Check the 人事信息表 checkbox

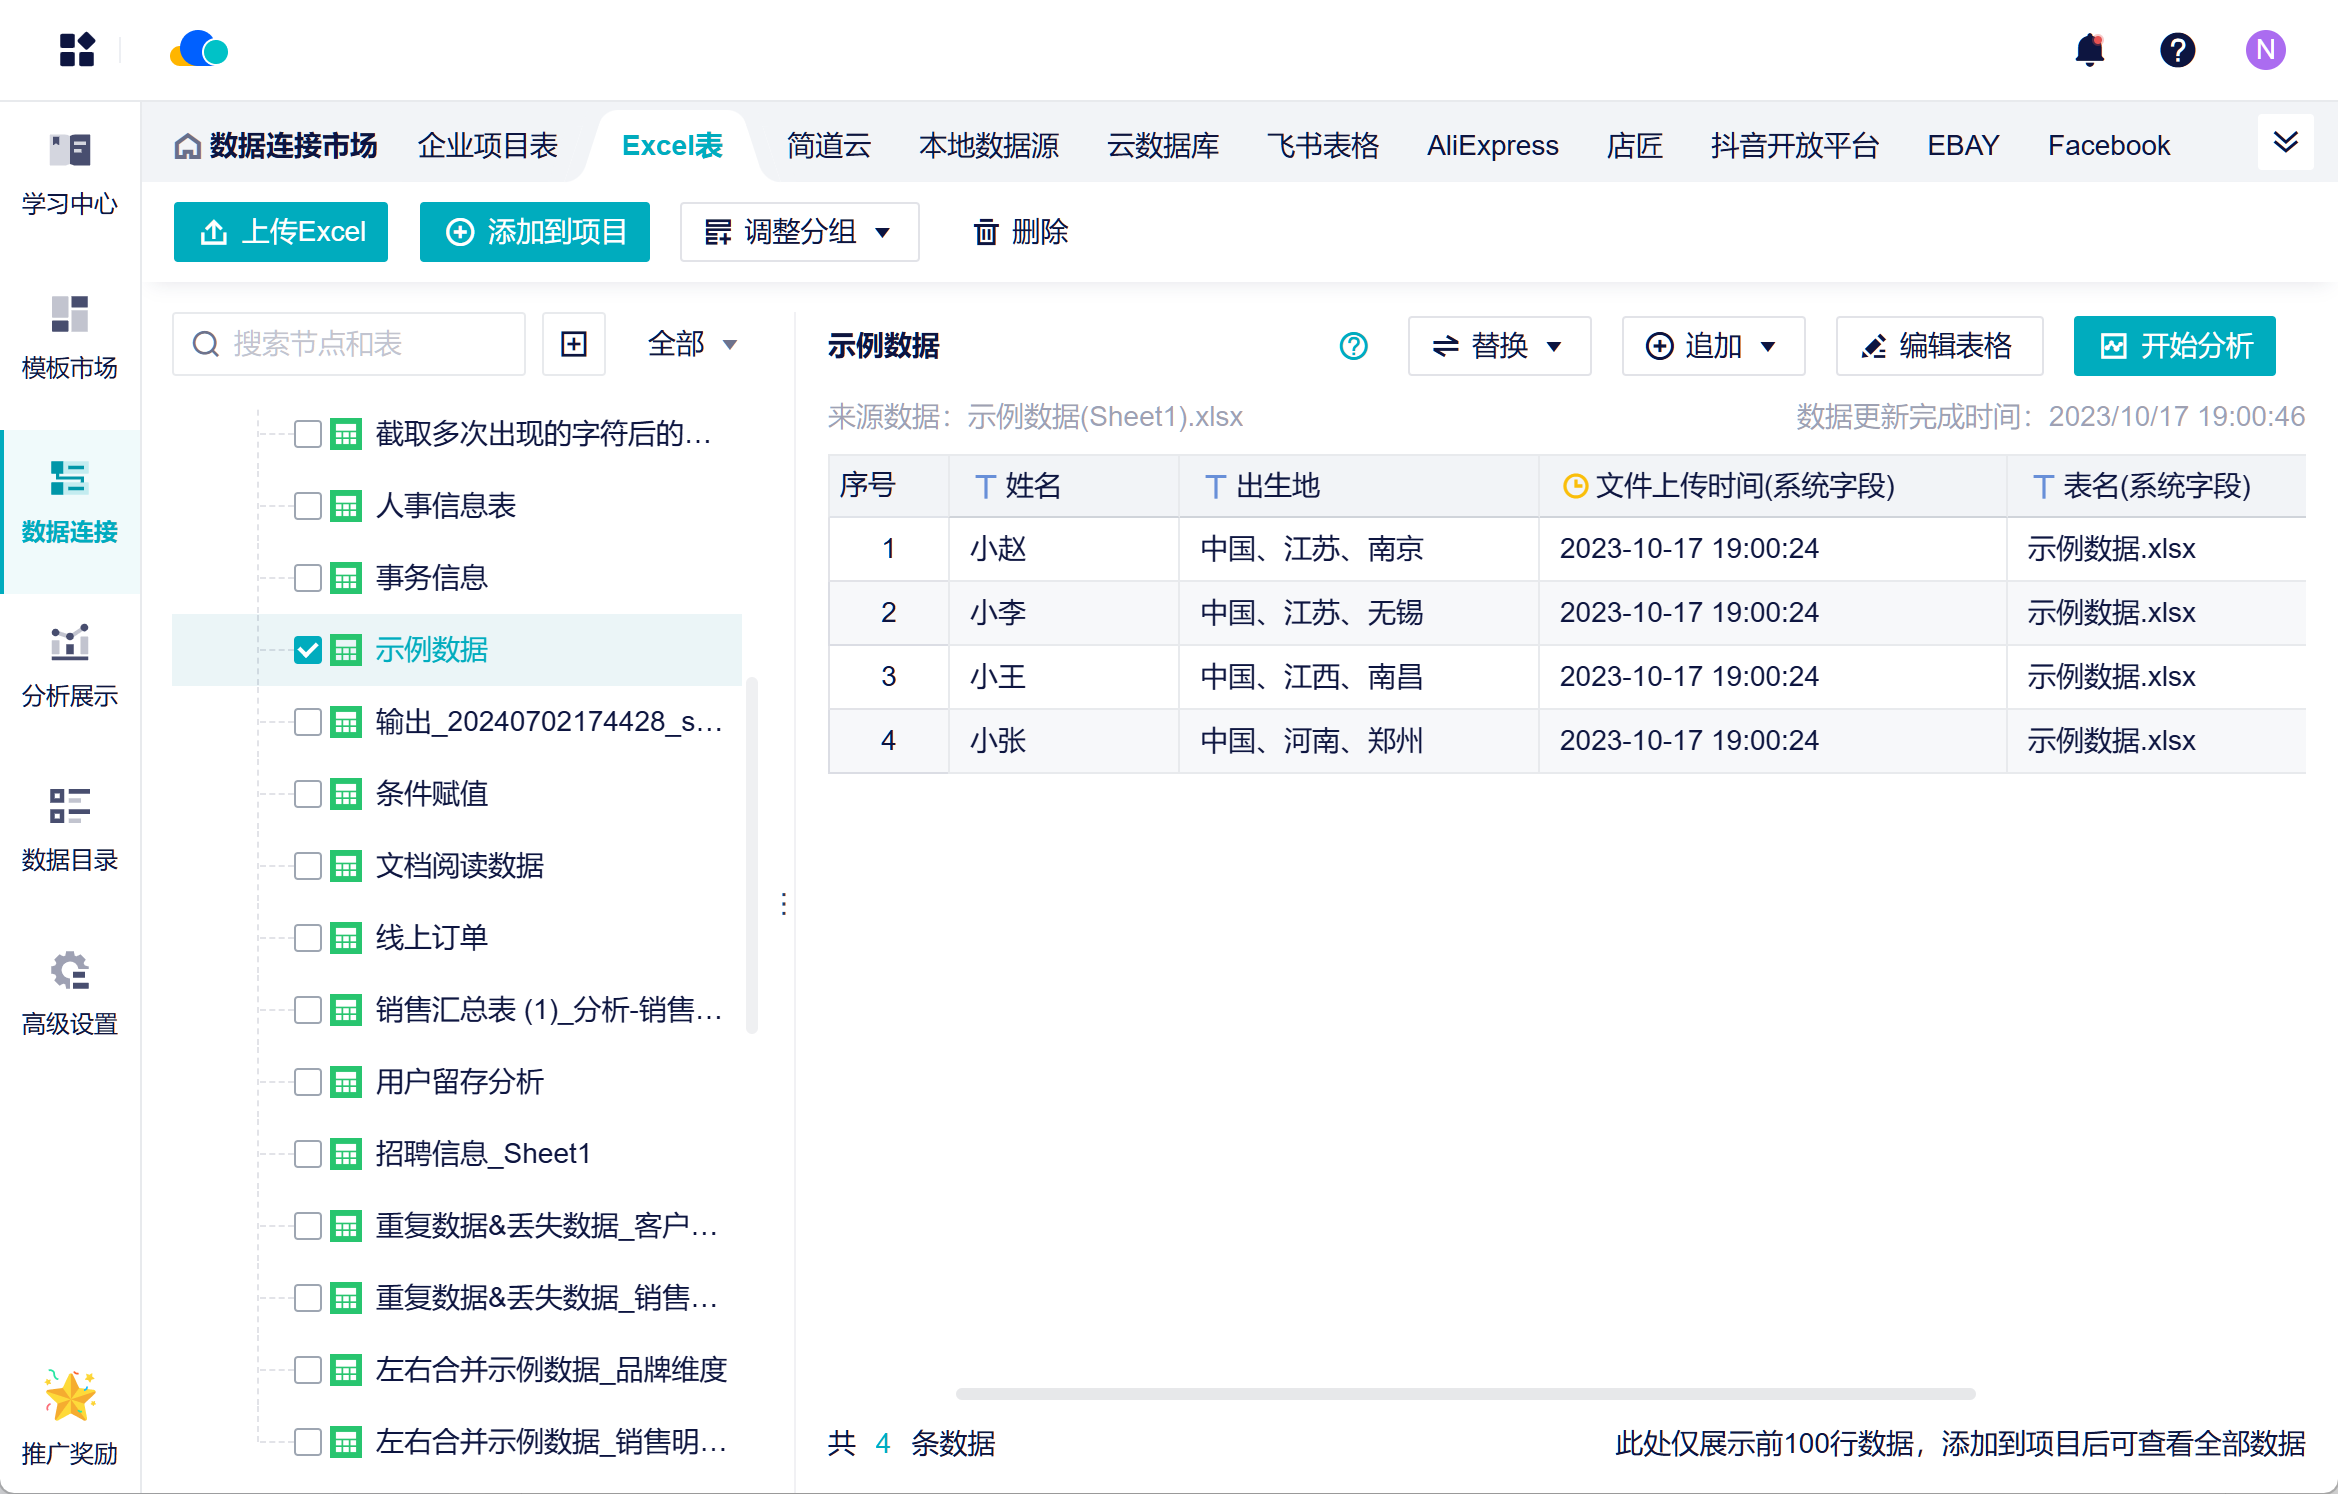[308, 506]
